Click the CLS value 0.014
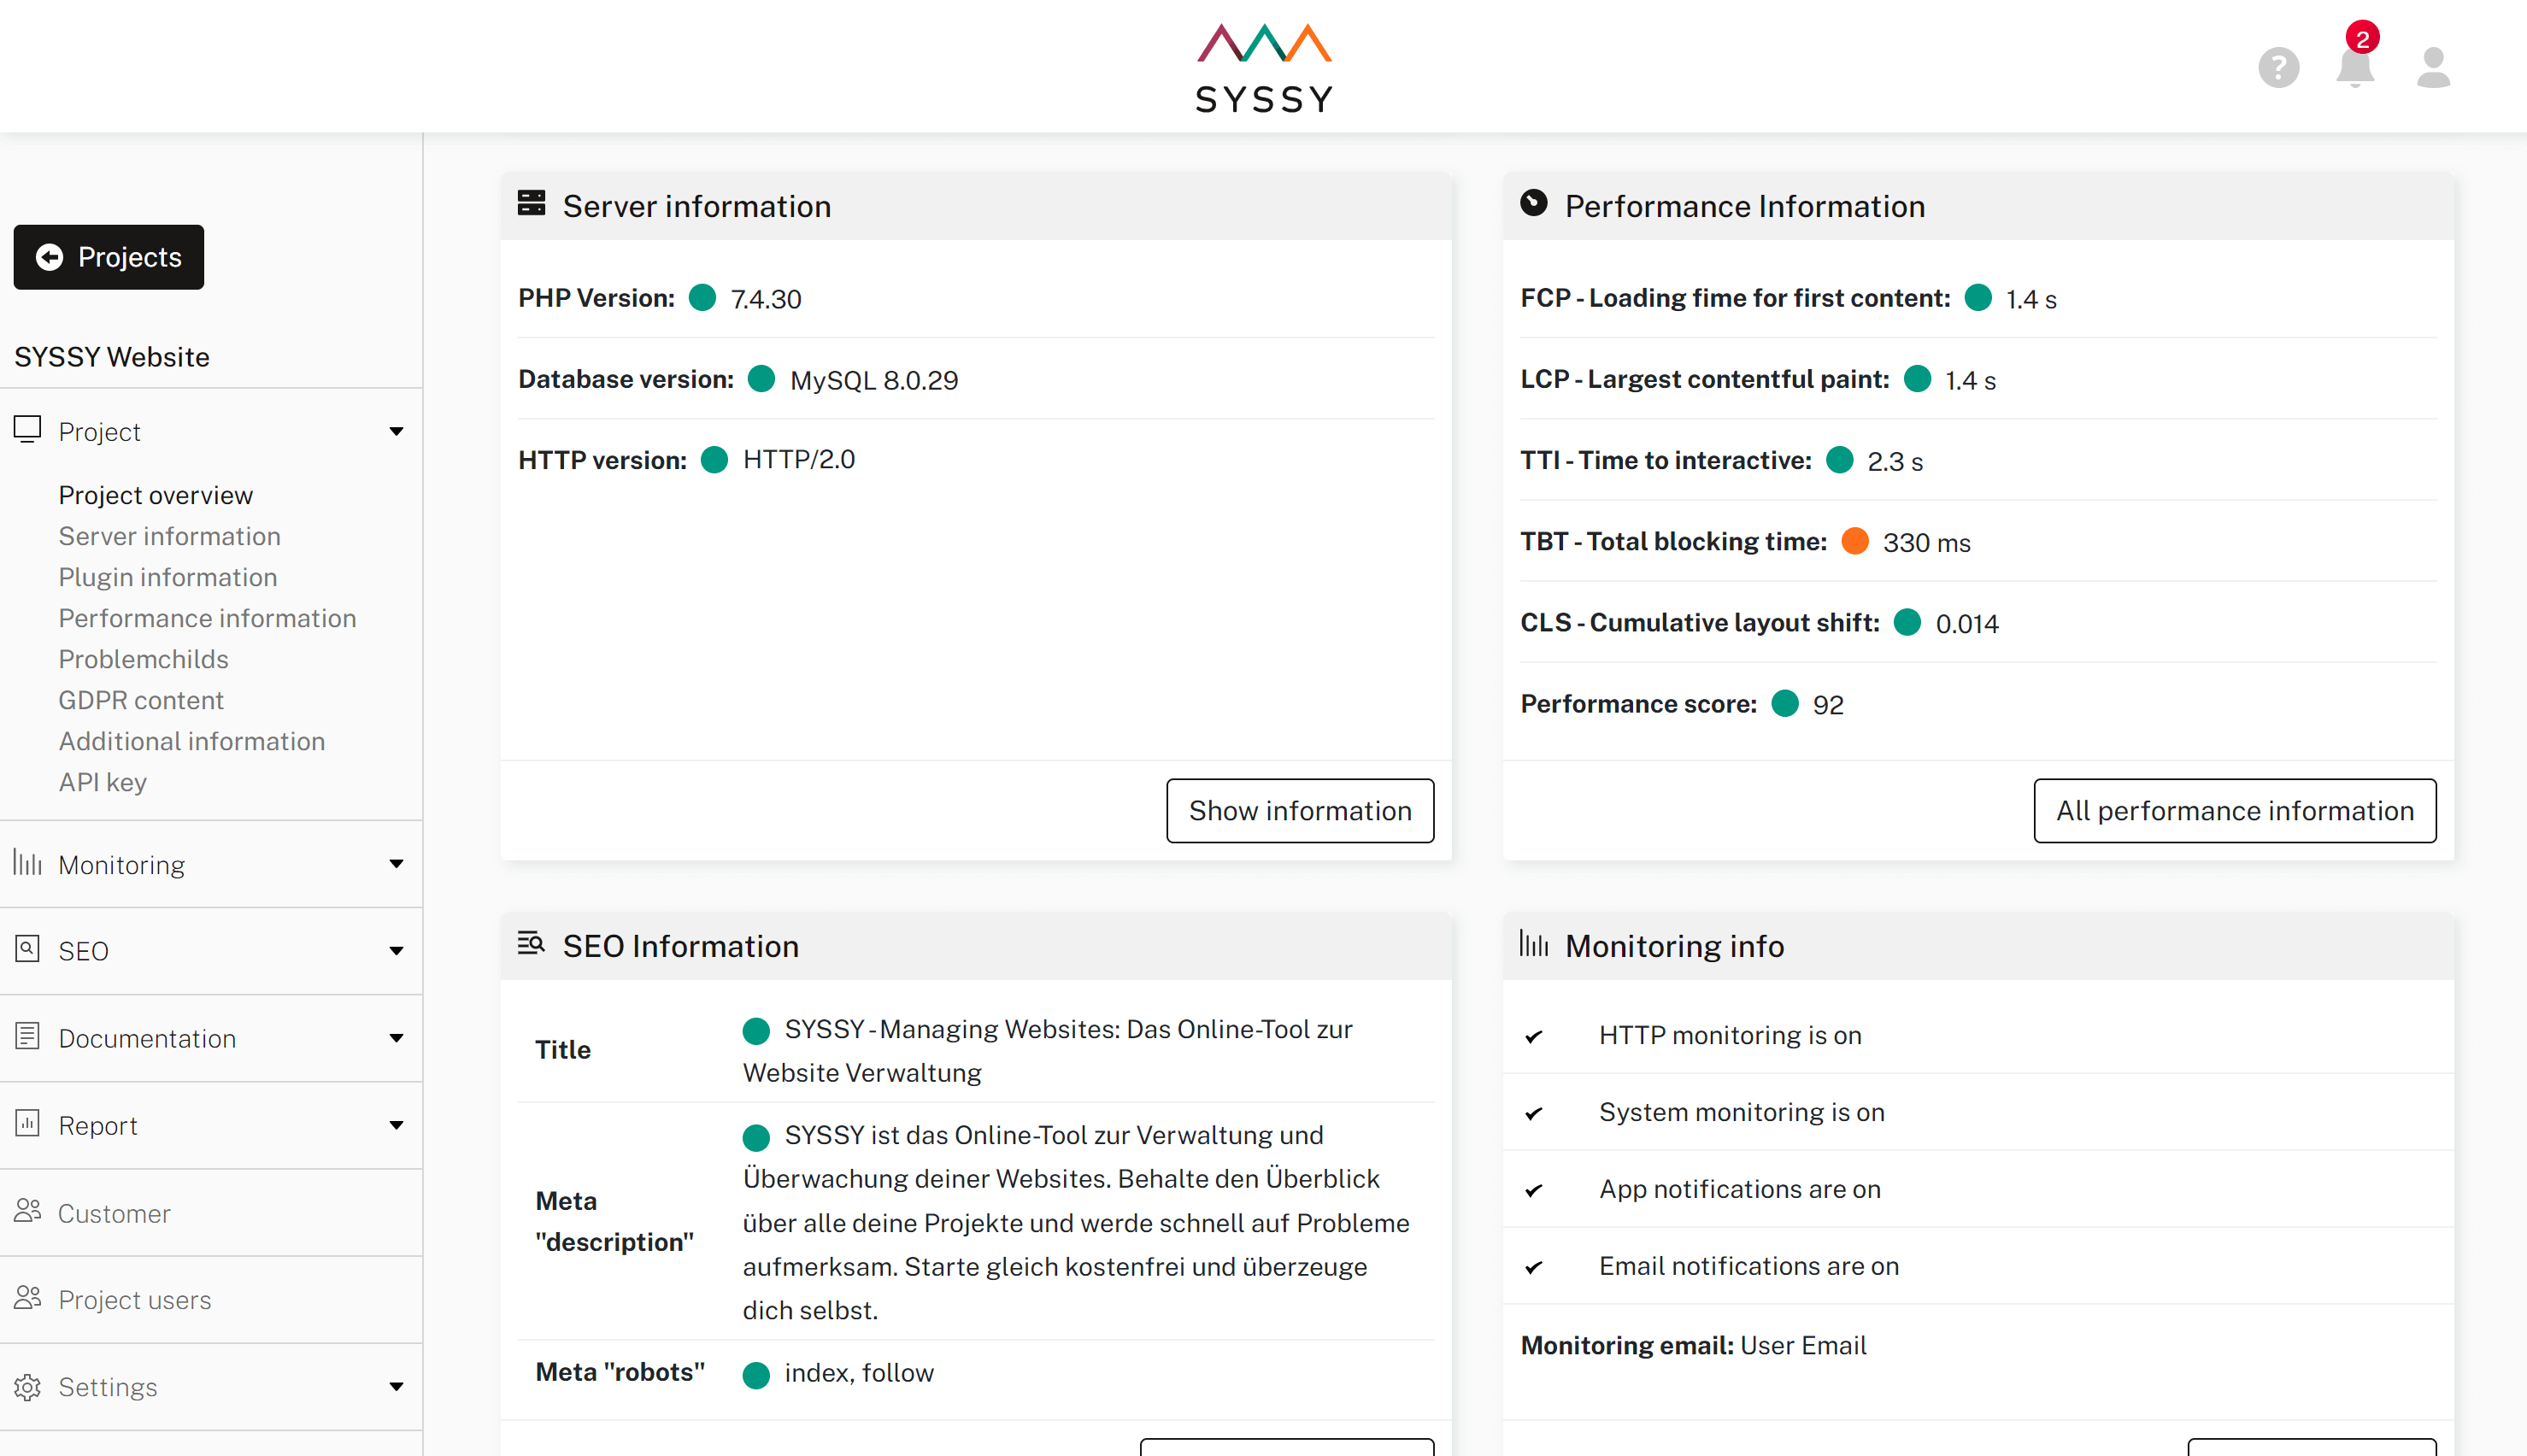The width and height of the screenshot is (2527, 1456). (1967, 623)
